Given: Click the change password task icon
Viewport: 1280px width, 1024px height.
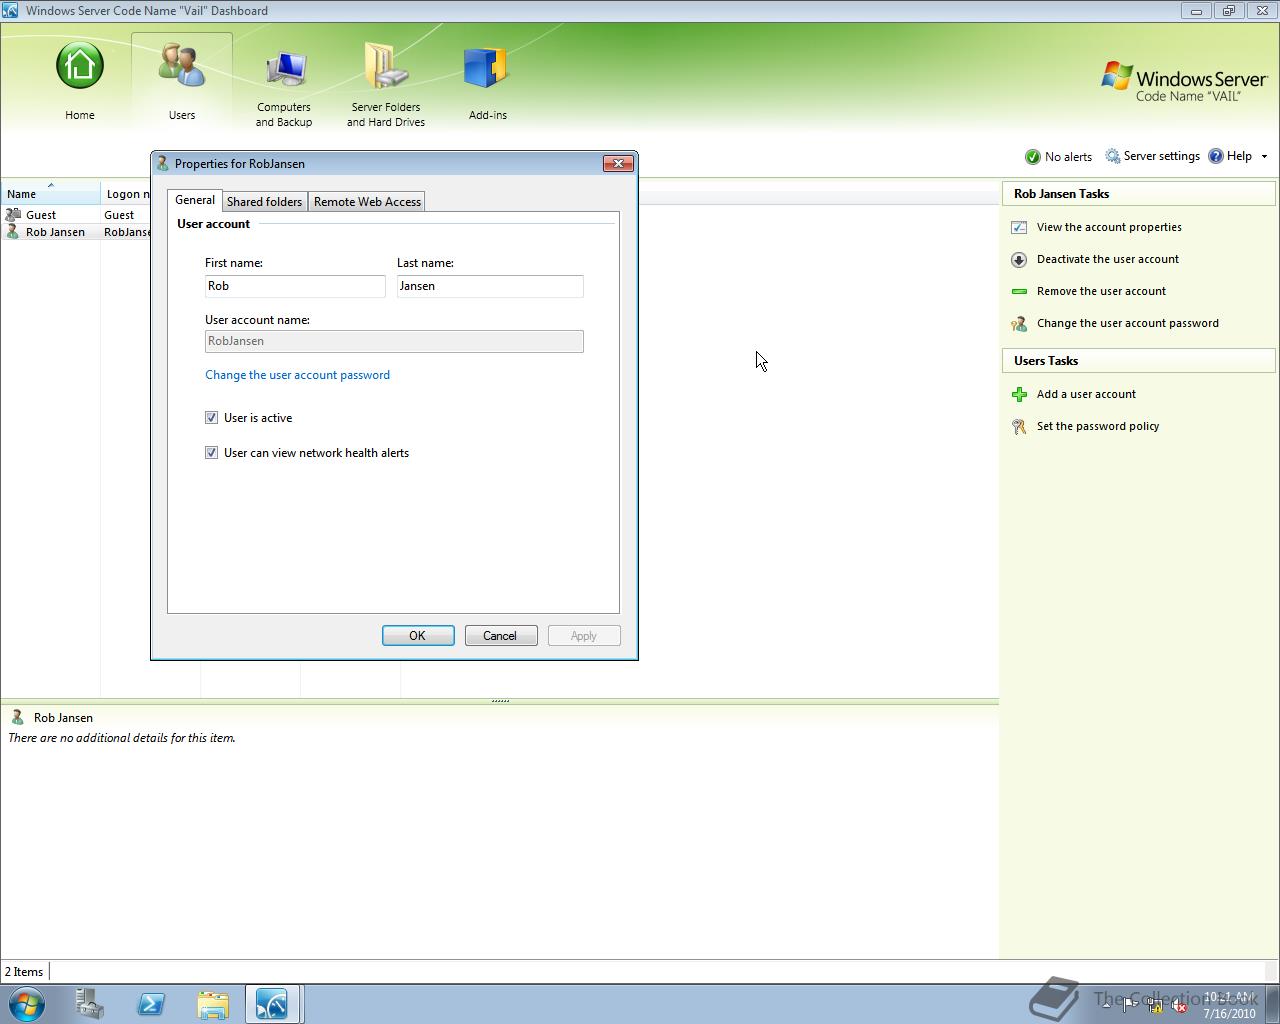Looking at the screenshot, I should [1019, 323].
